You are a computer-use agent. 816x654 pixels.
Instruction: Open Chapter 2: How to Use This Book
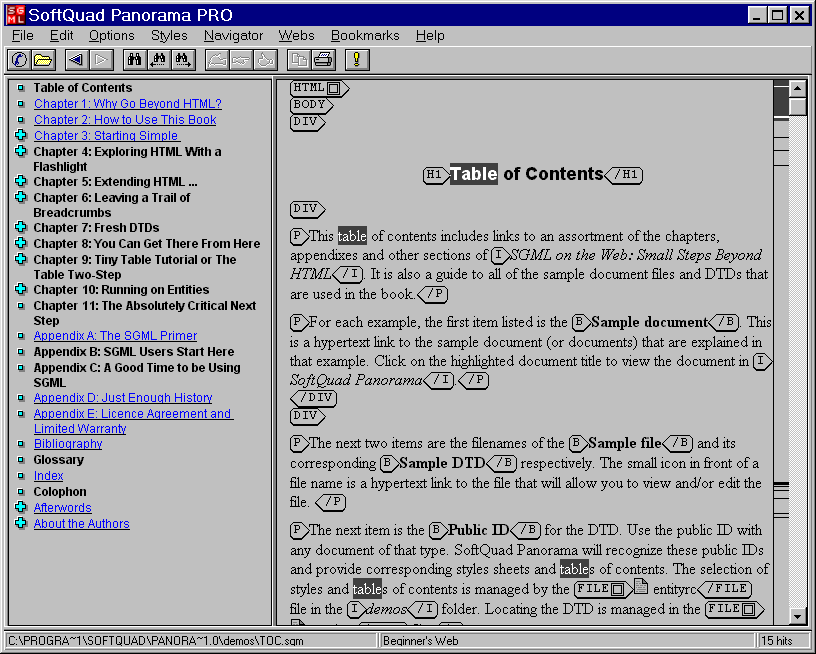point(125,120)
